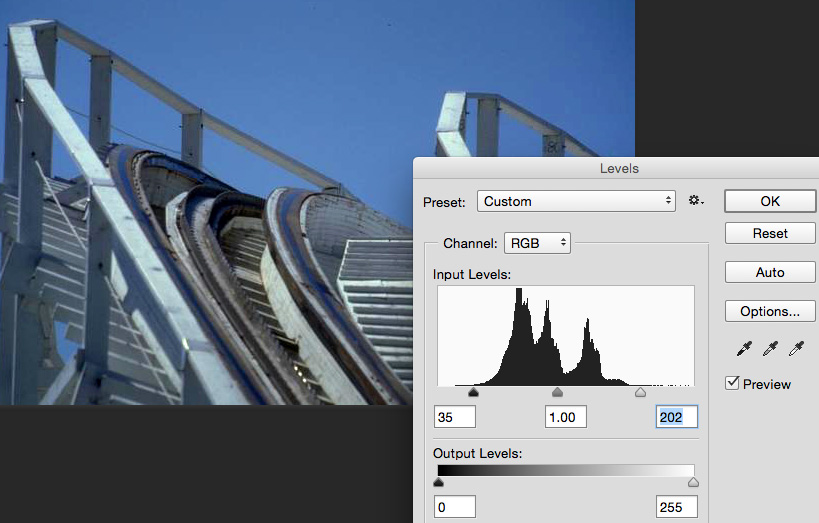The image size is (819, 523).
Task: Open the Channel dropdown showing RGB
Action: (x=537, y=243)
